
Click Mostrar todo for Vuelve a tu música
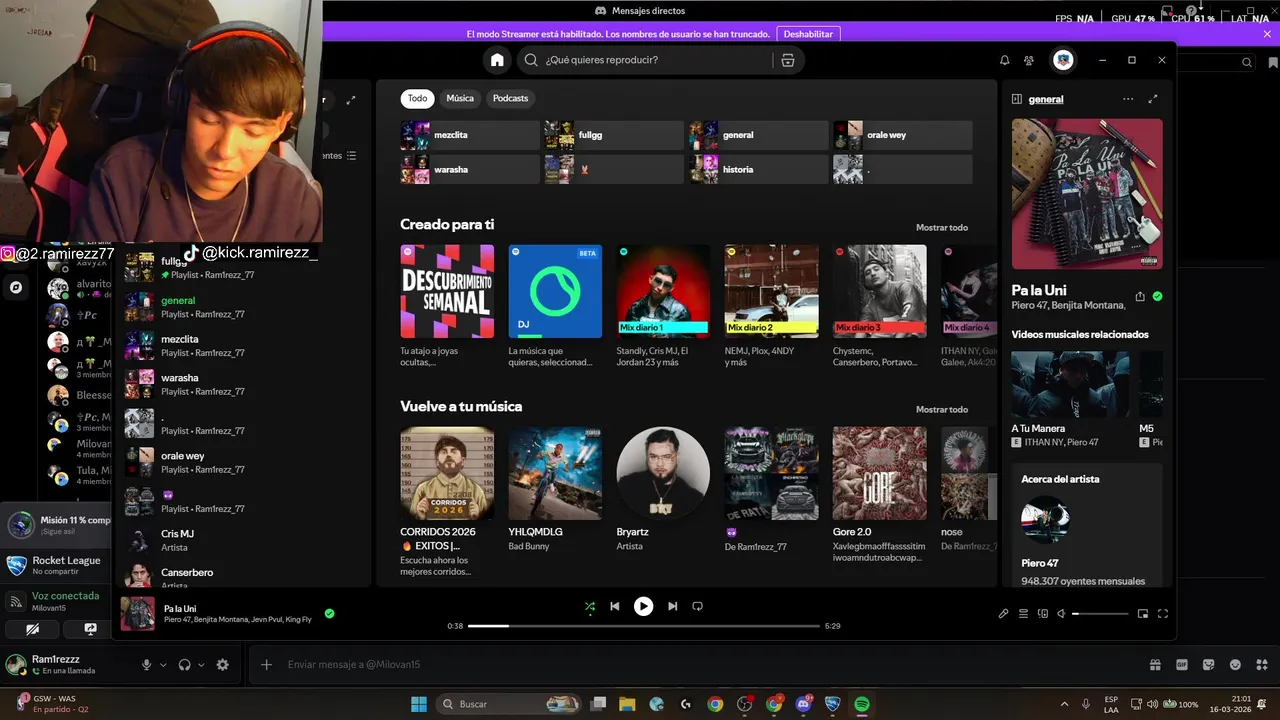(x=942, y=410)
